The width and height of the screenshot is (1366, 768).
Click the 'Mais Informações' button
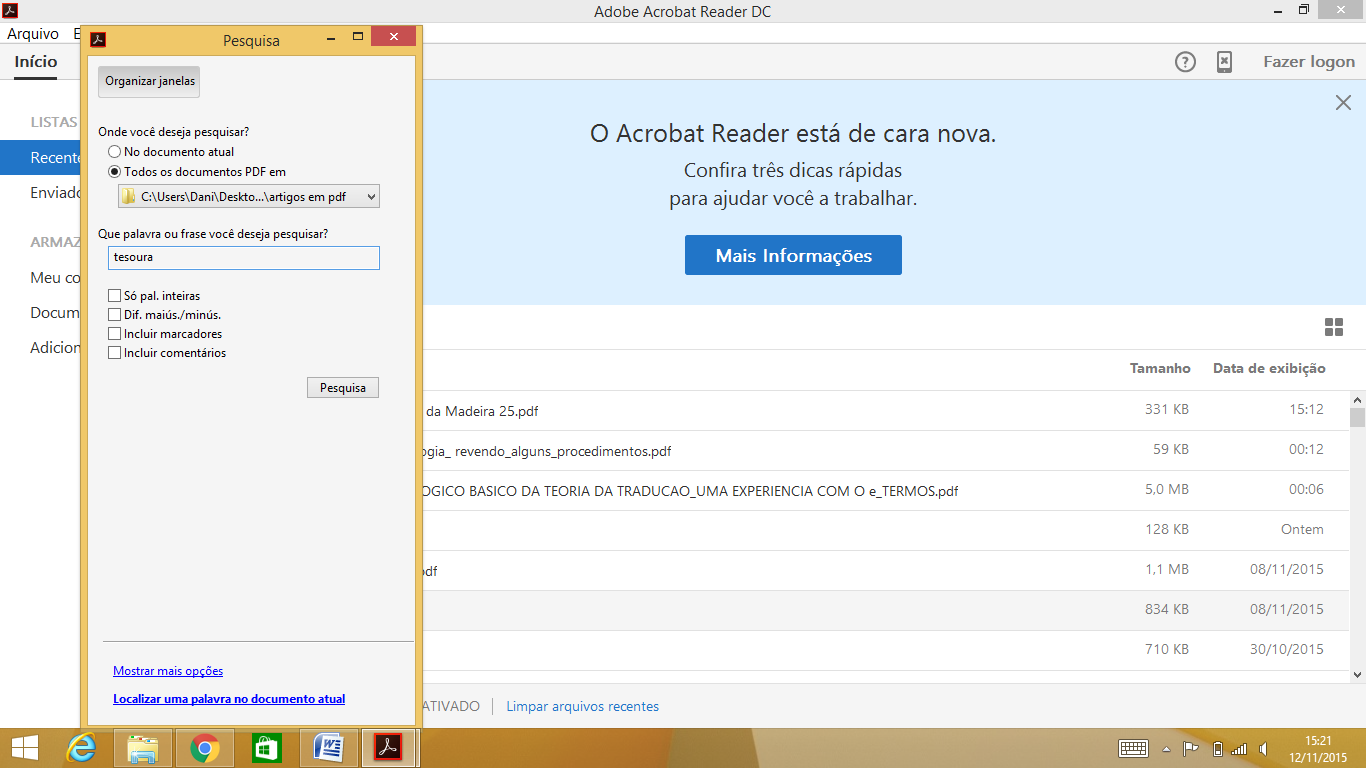click(793, 255)
